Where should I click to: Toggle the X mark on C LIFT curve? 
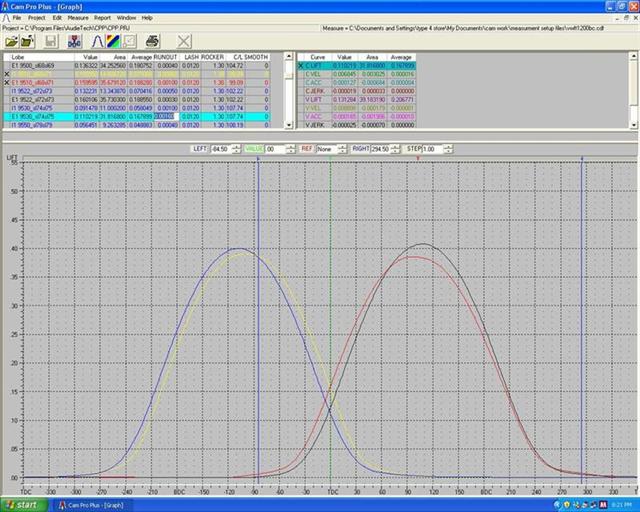[301, 66]
